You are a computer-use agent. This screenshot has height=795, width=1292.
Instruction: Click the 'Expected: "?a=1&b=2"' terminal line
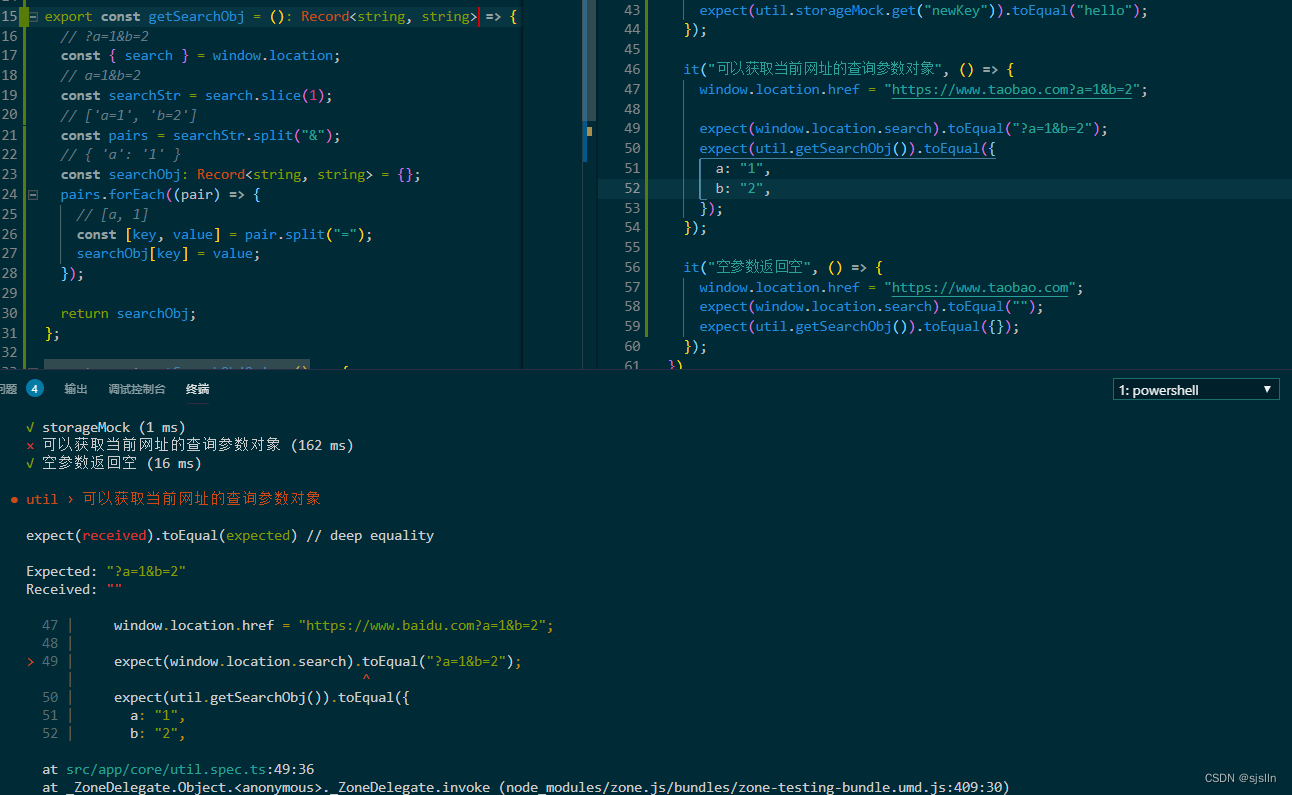point(106,571)
